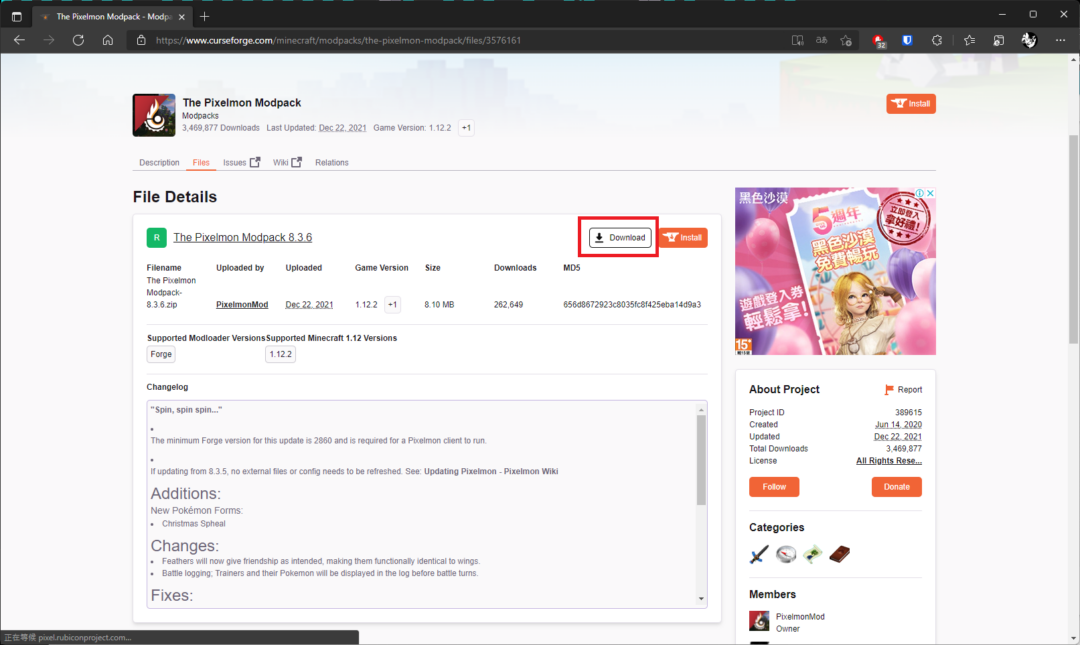Open the browser extensions menu

[937, 40]
